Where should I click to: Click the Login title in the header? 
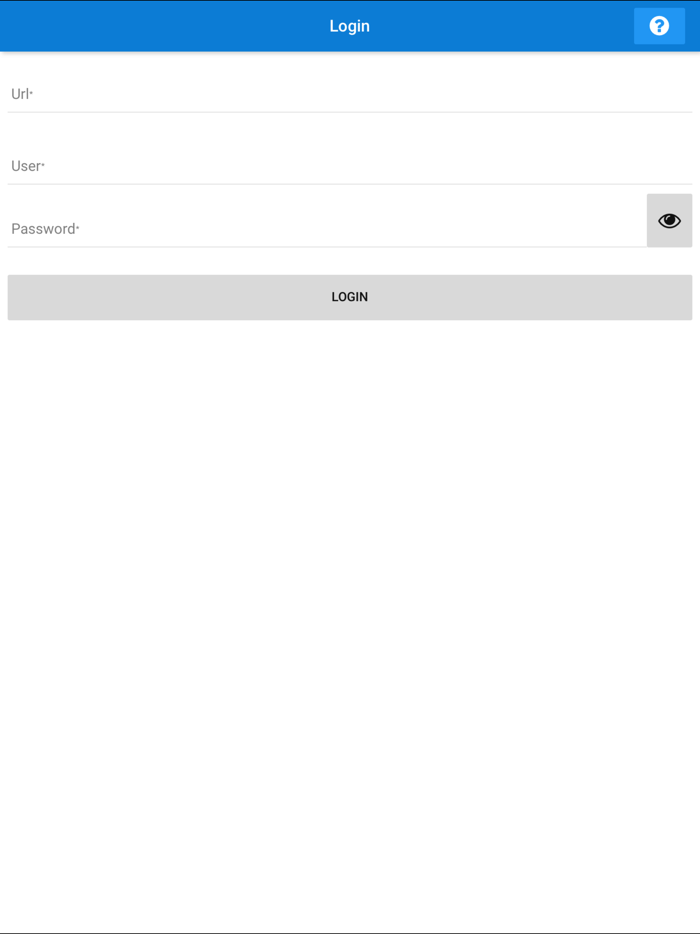click(350, 26)
